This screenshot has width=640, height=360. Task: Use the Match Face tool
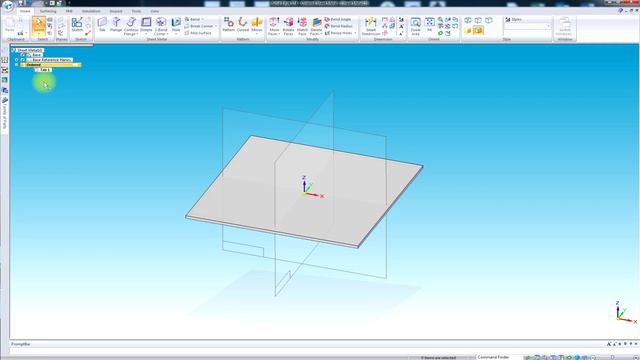302,25
